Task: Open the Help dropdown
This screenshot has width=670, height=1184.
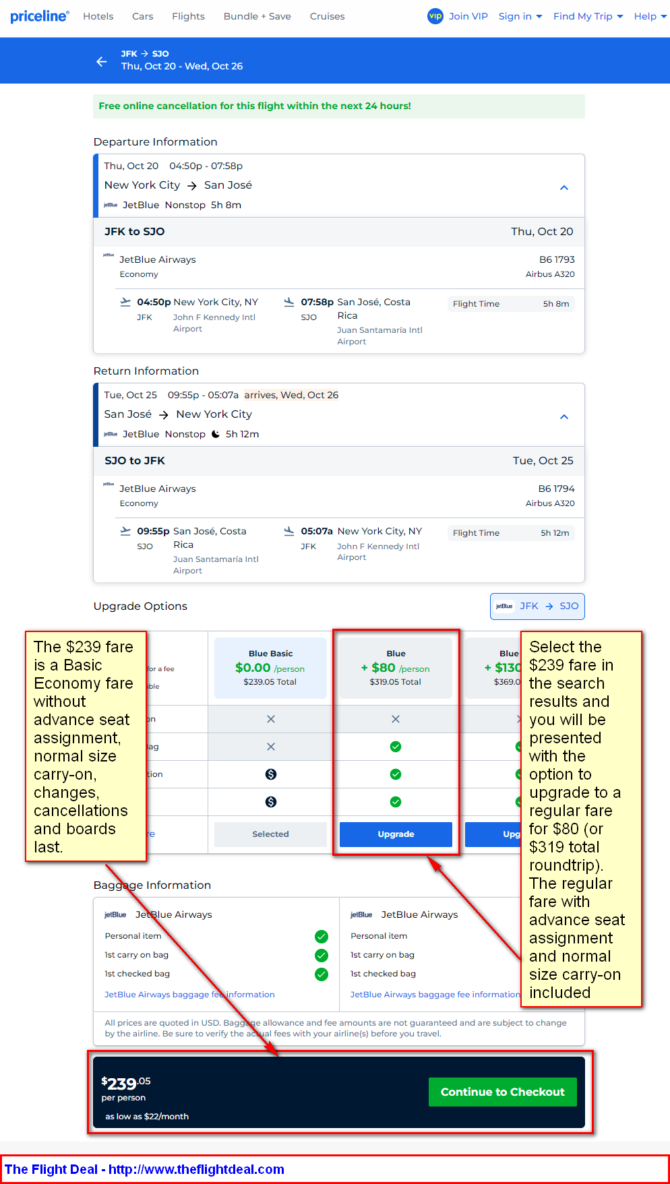Action: pyautogui.click(x=650, y=16)
